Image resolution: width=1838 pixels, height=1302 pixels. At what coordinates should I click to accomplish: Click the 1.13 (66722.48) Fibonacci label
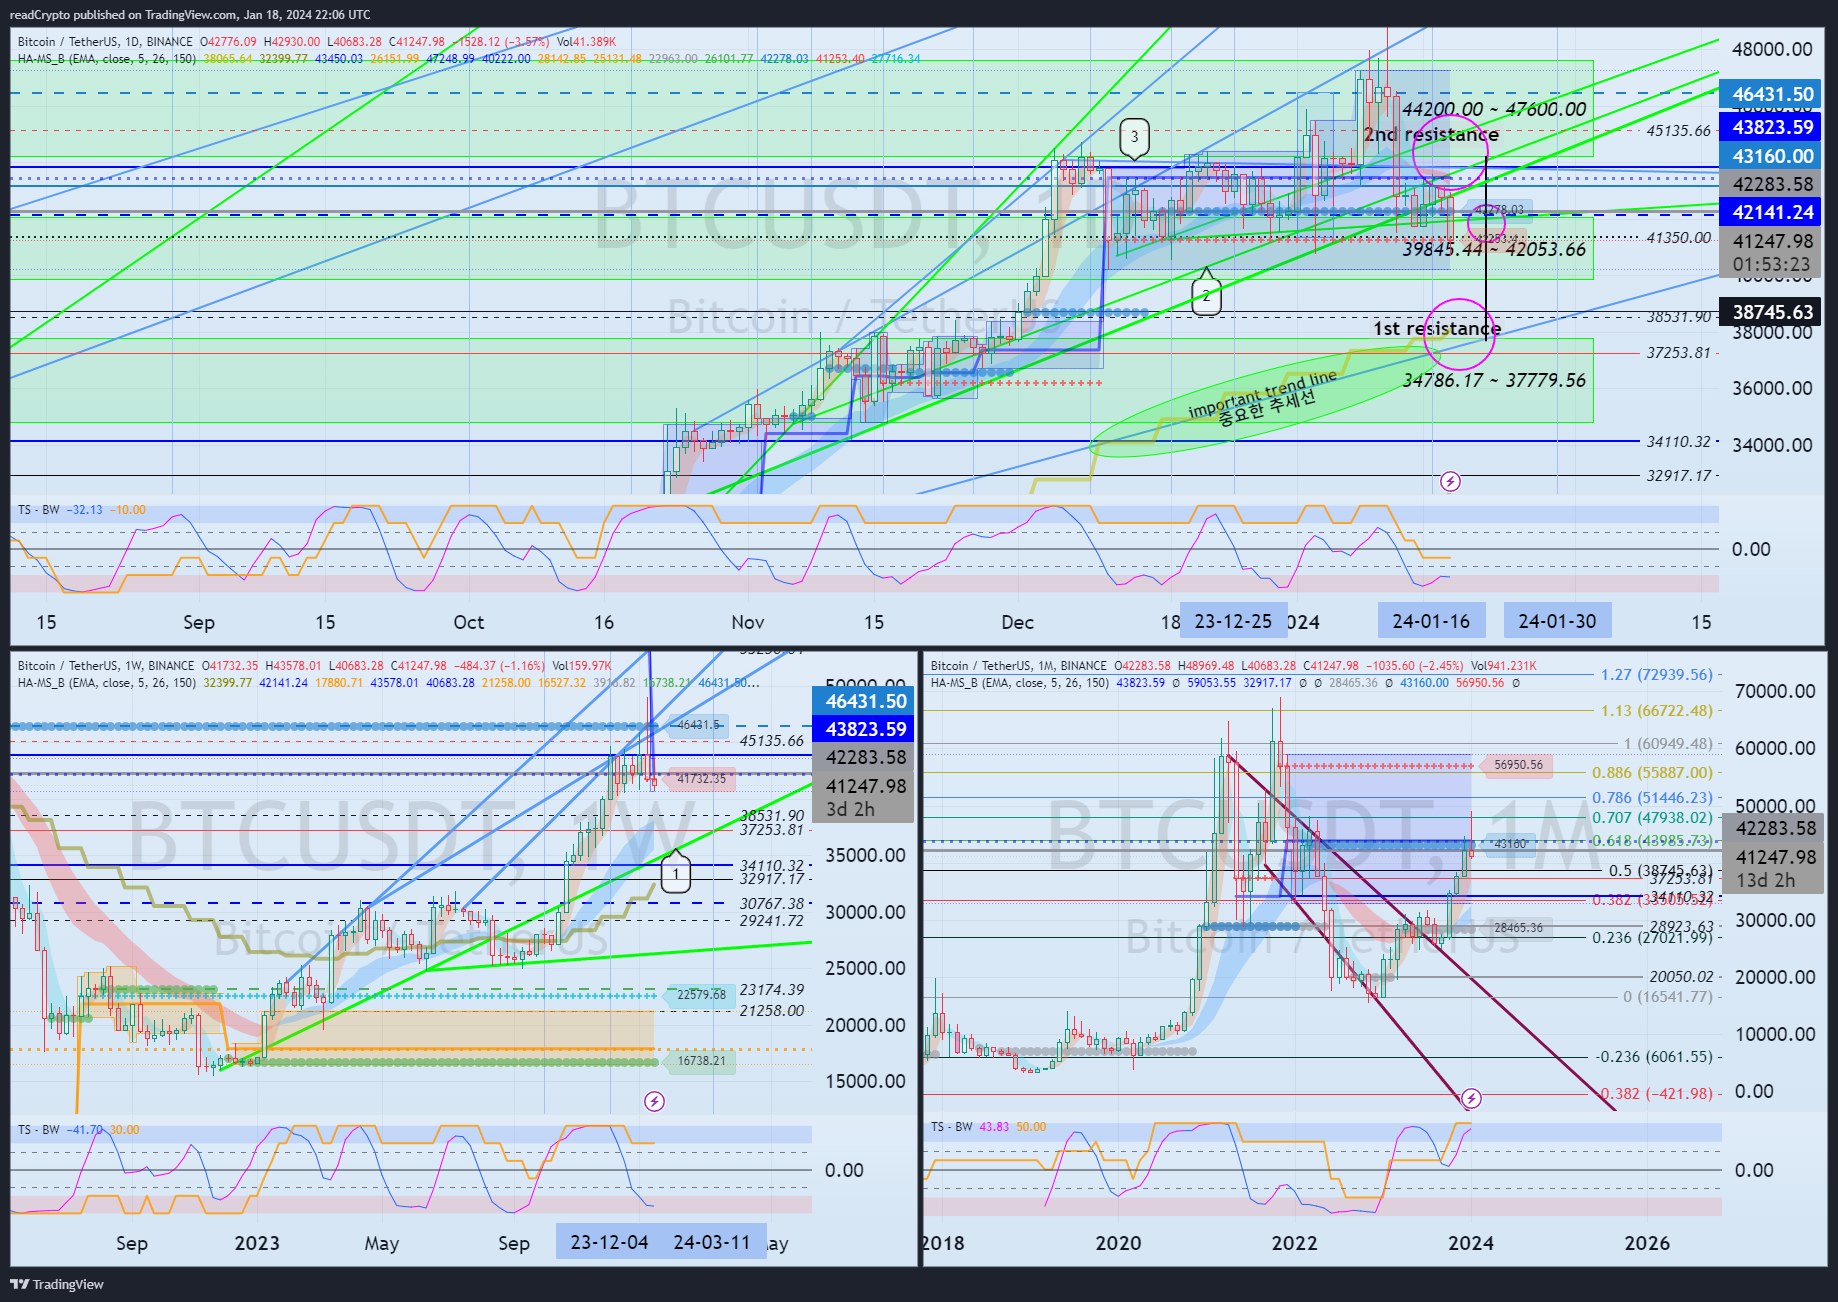pos(1656,711)
